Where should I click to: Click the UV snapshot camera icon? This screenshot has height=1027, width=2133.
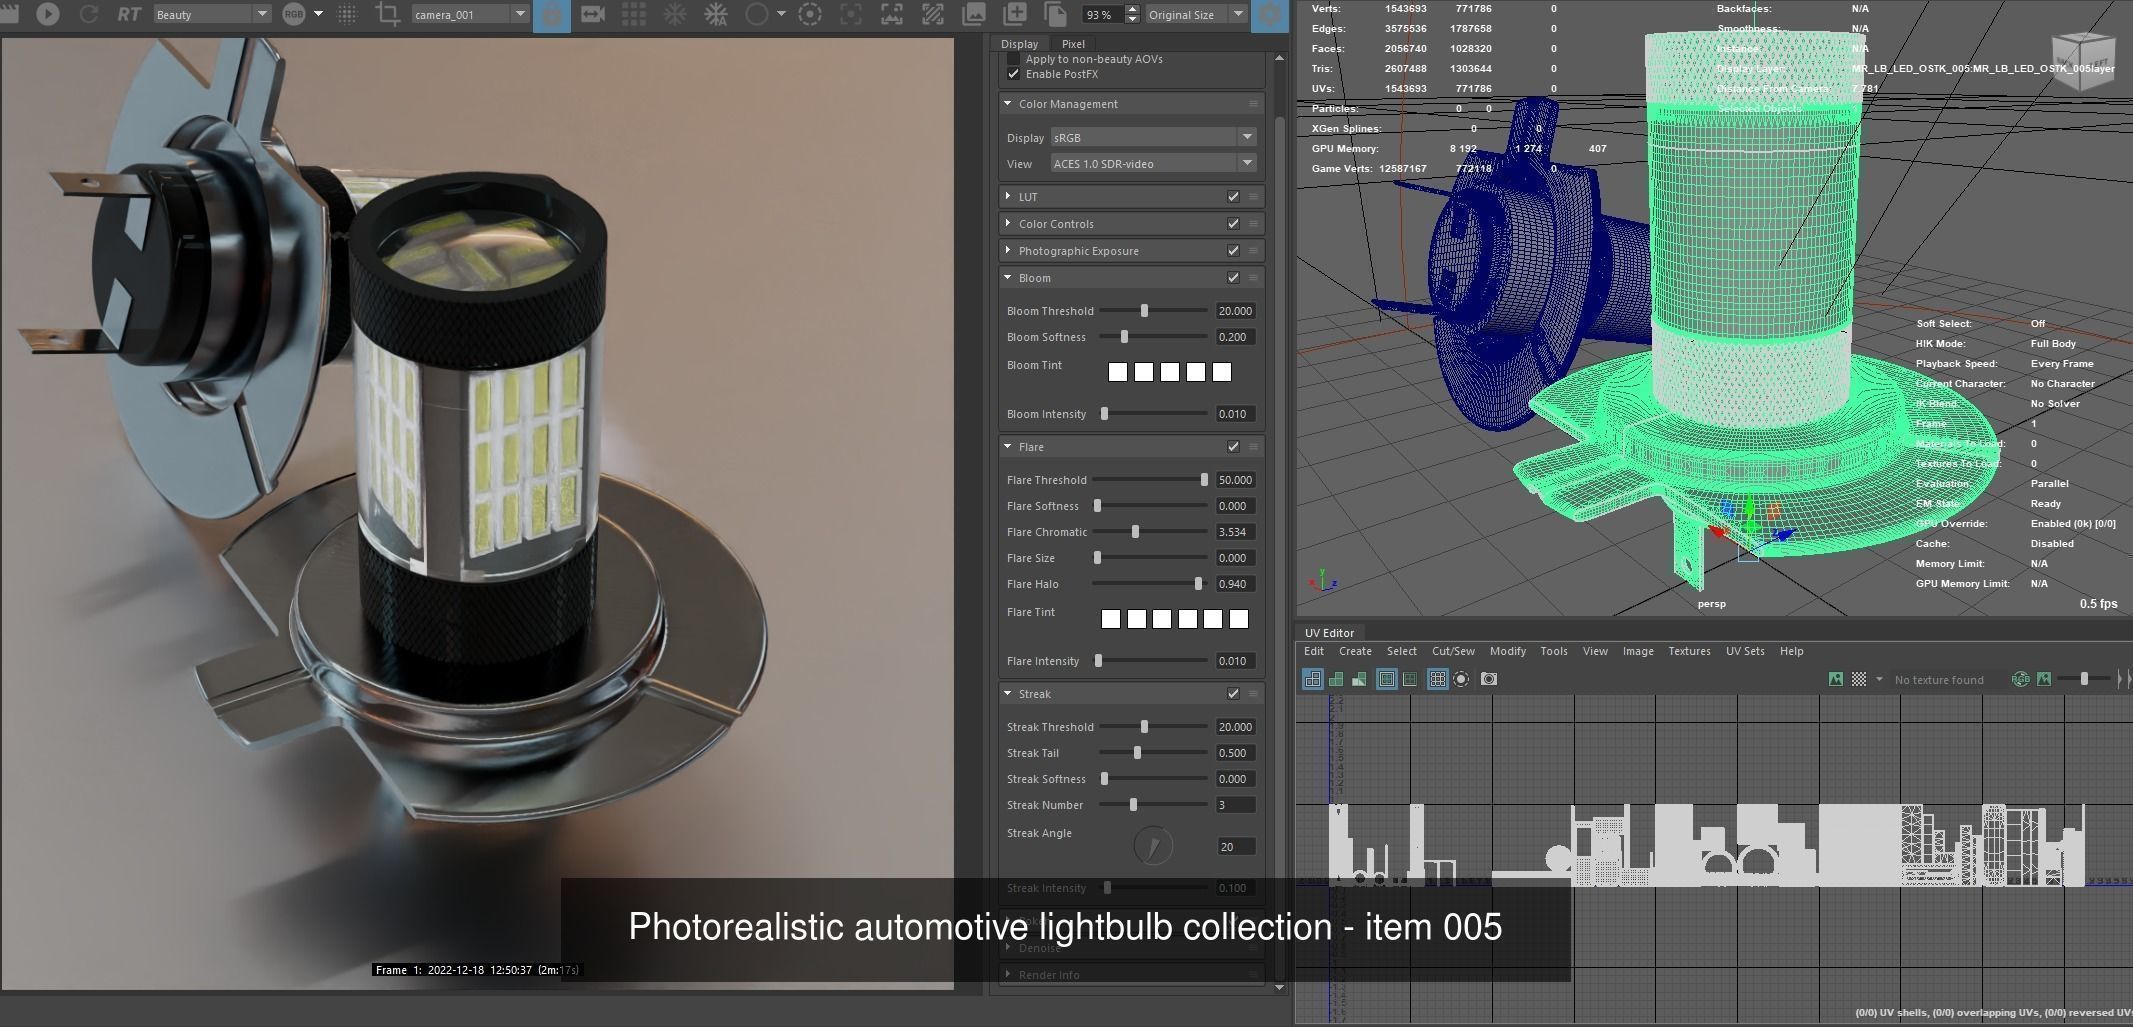point(1489,679)
